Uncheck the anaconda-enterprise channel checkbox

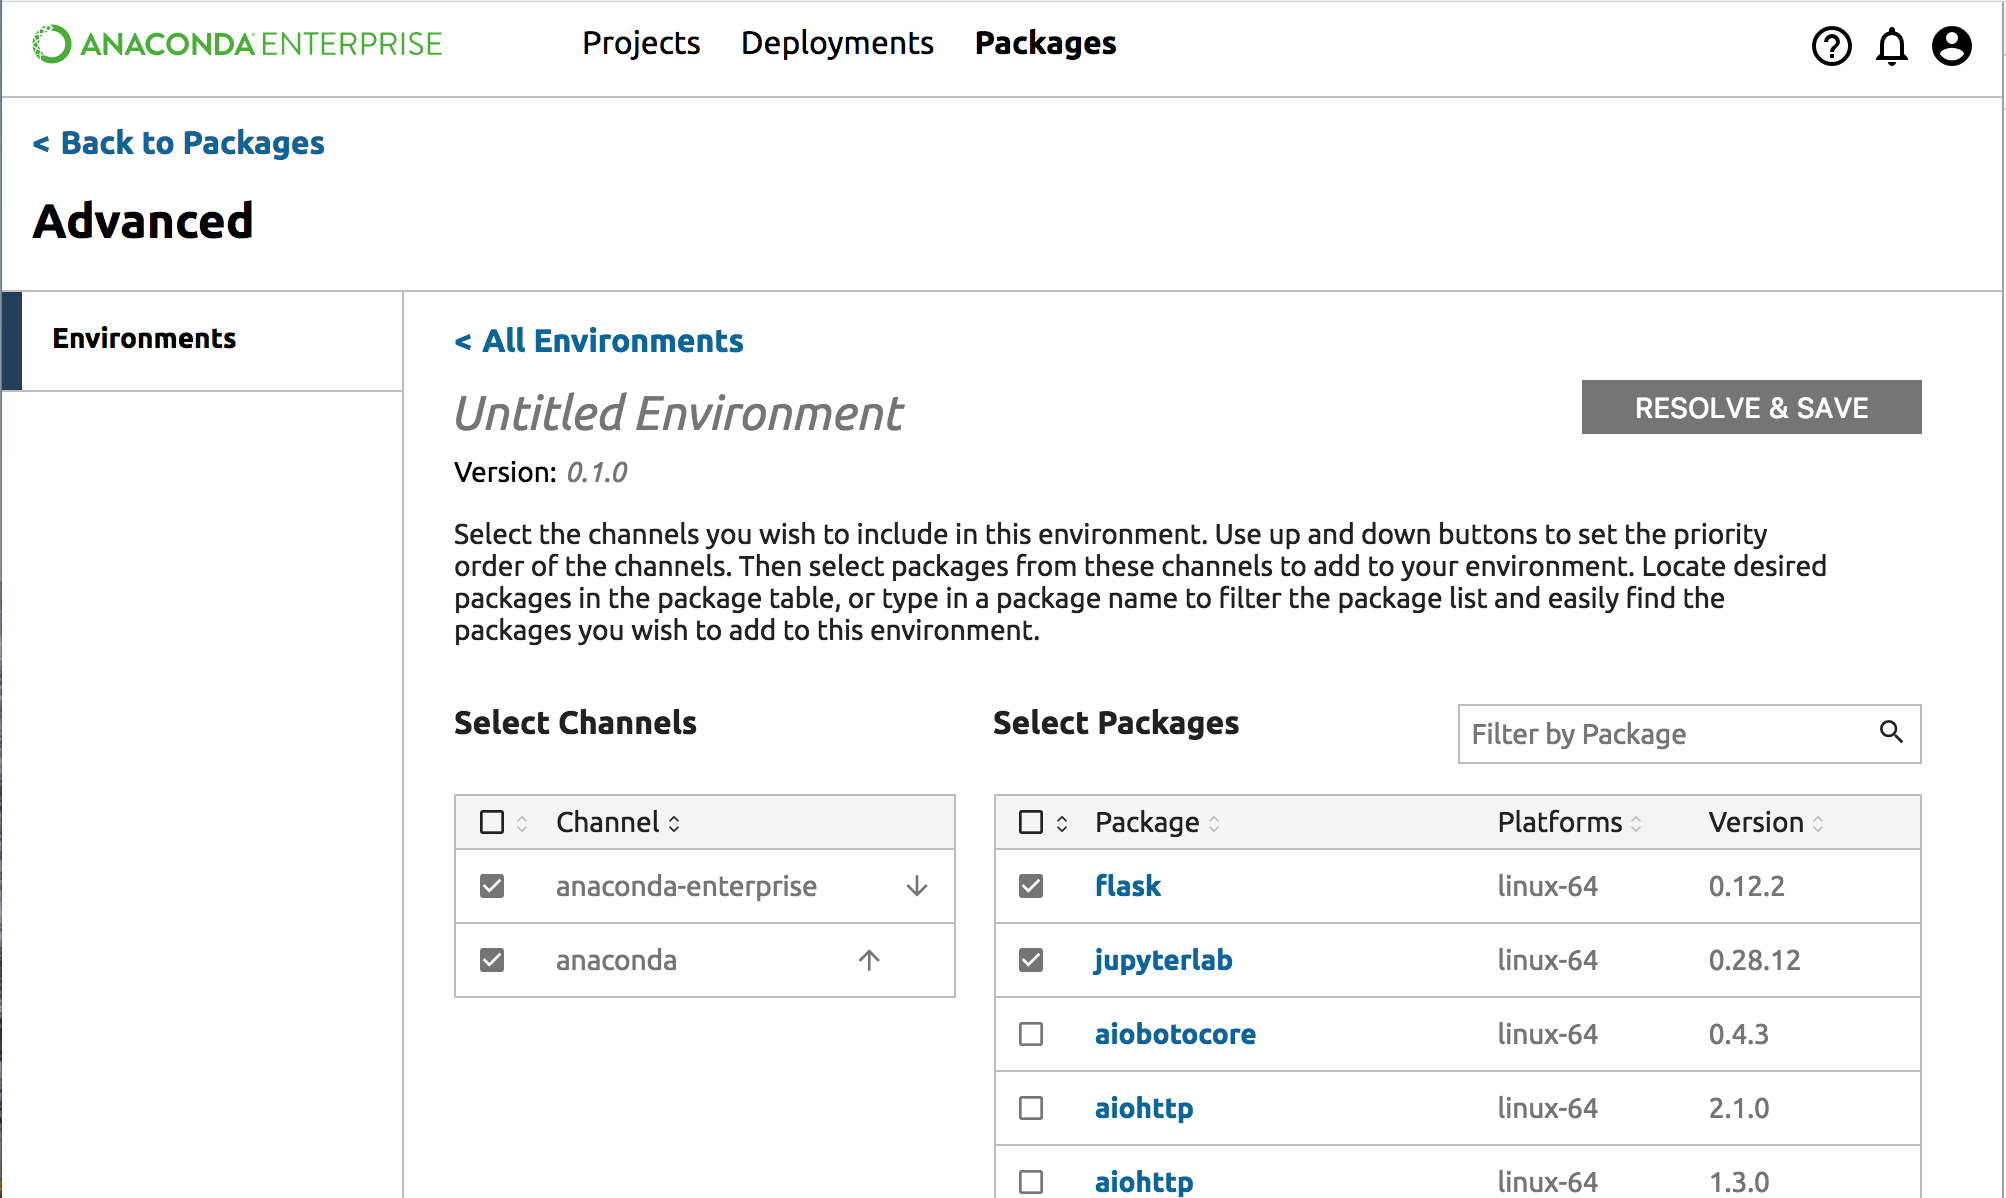pos(491,886)
